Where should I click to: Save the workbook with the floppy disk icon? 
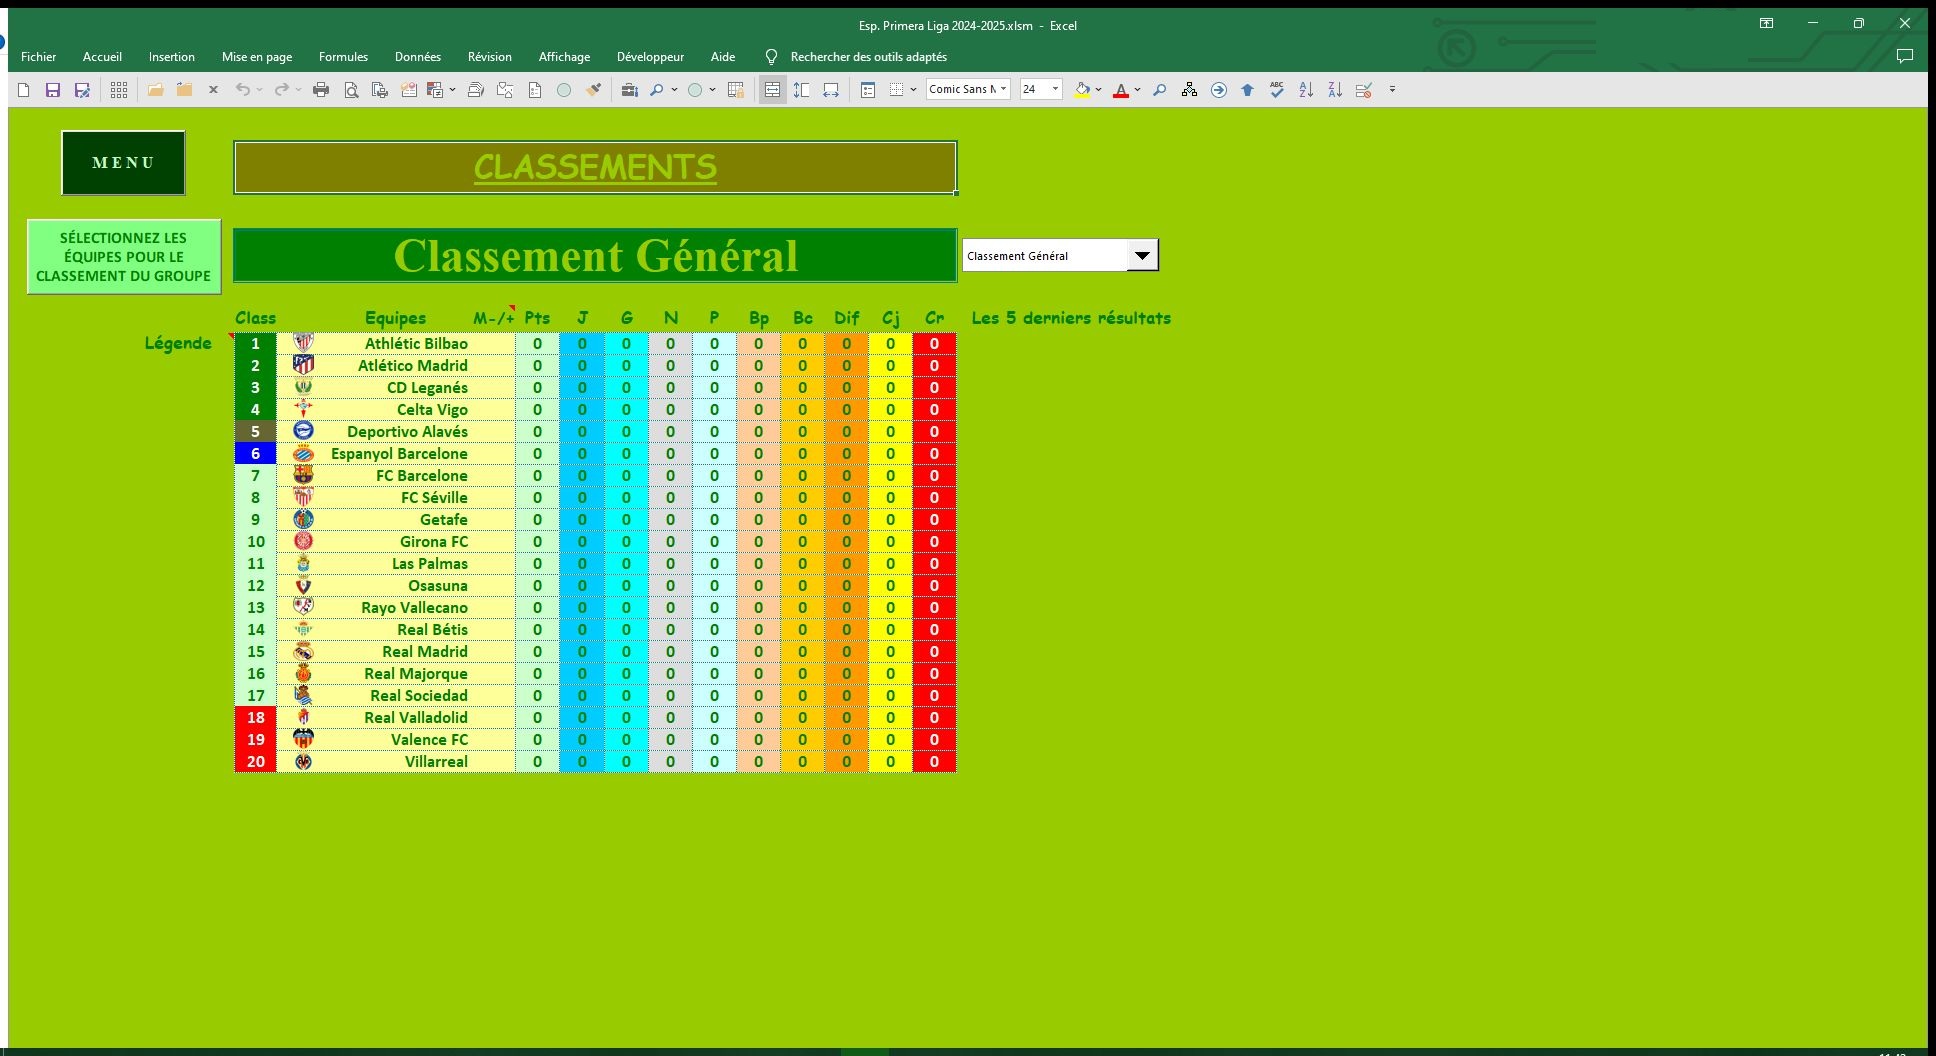click(53, 90)
